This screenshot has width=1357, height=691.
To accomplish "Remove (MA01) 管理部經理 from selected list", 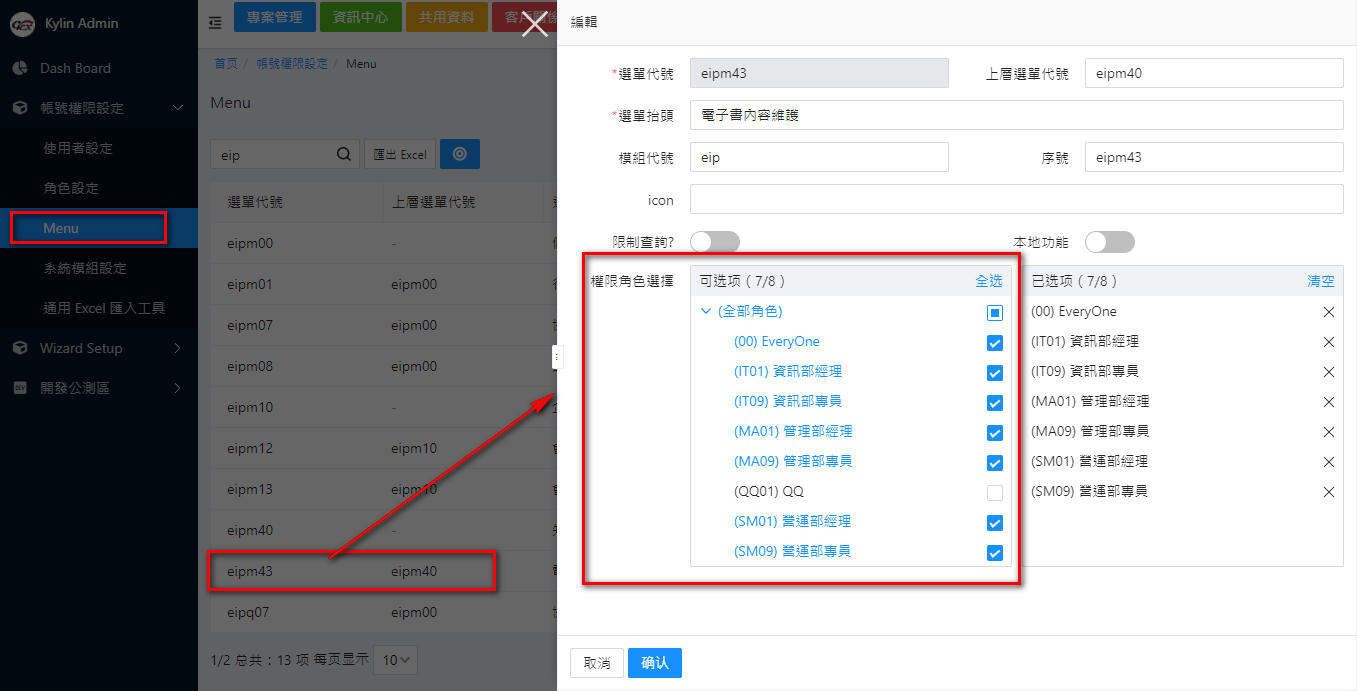I will click(x=1328, y=402).
